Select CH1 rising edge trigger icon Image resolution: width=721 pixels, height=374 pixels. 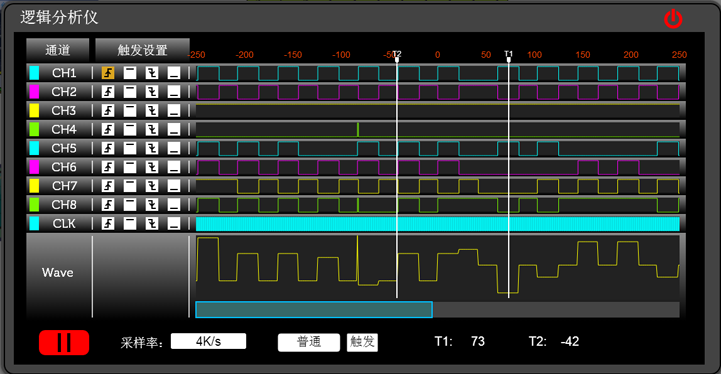[x=108, y=73]
